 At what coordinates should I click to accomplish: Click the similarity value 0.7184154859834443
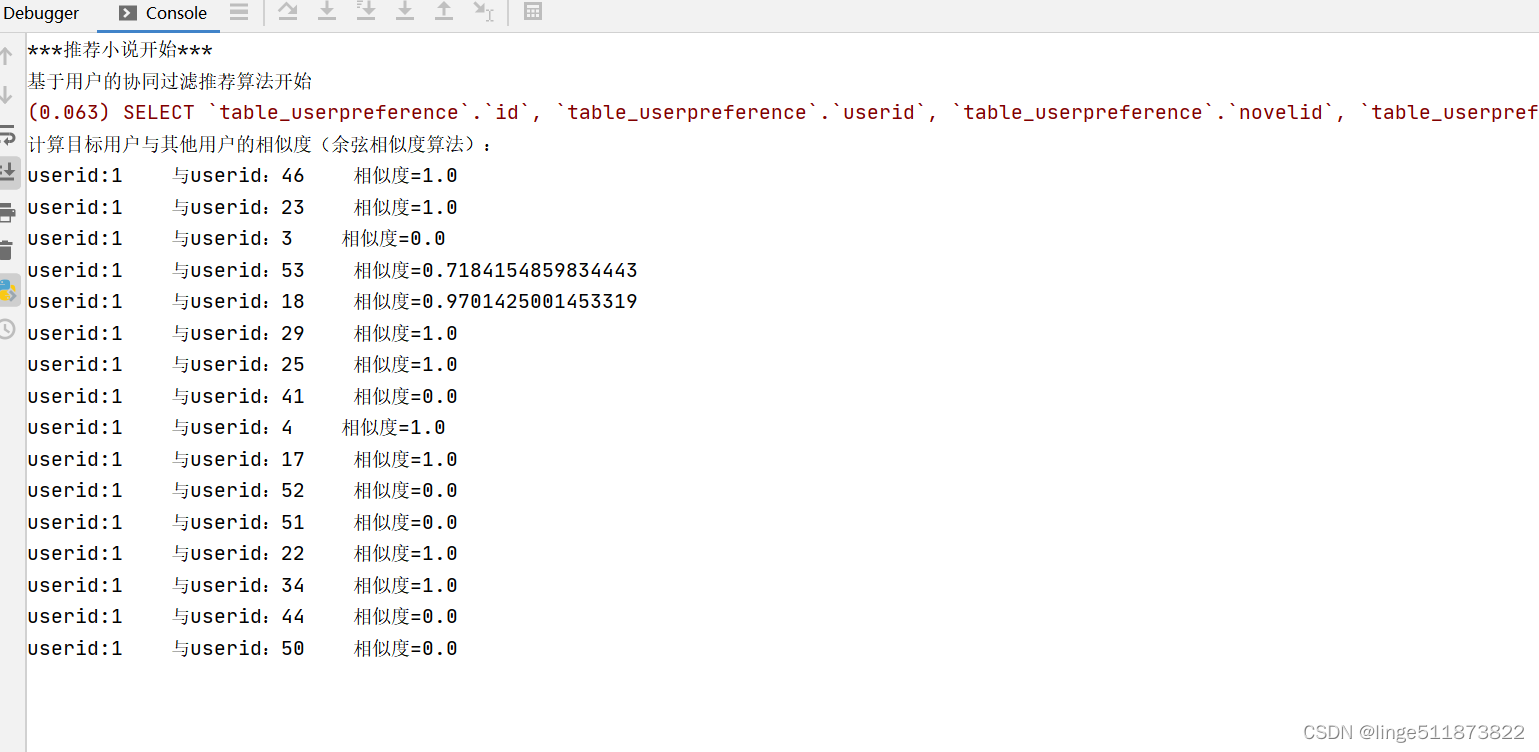click(530, 271)
